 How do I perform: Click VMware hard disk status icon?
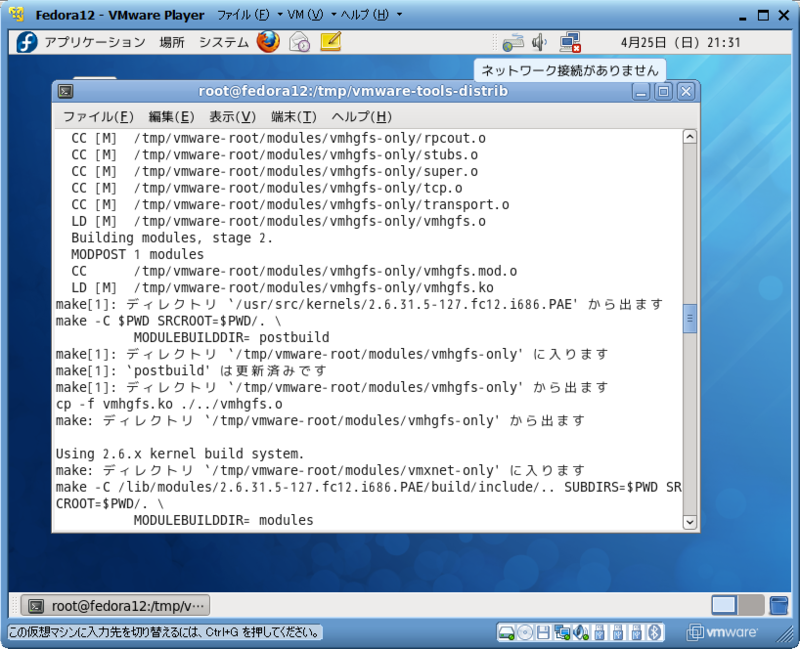(506, 633)
